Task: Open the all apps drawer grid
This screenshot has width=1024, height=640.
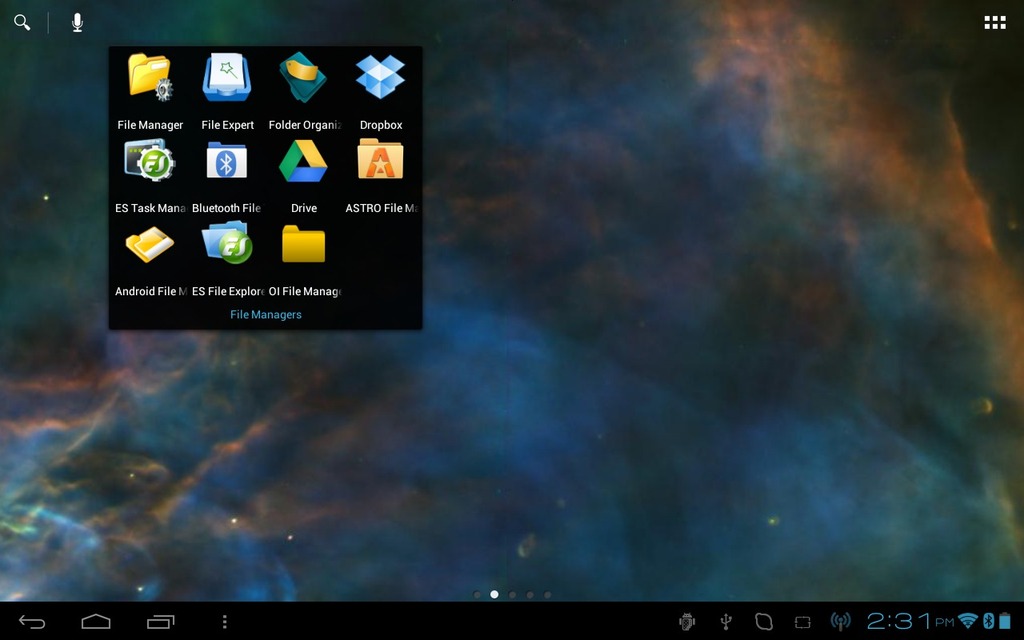Action: (x=995, y=23)
